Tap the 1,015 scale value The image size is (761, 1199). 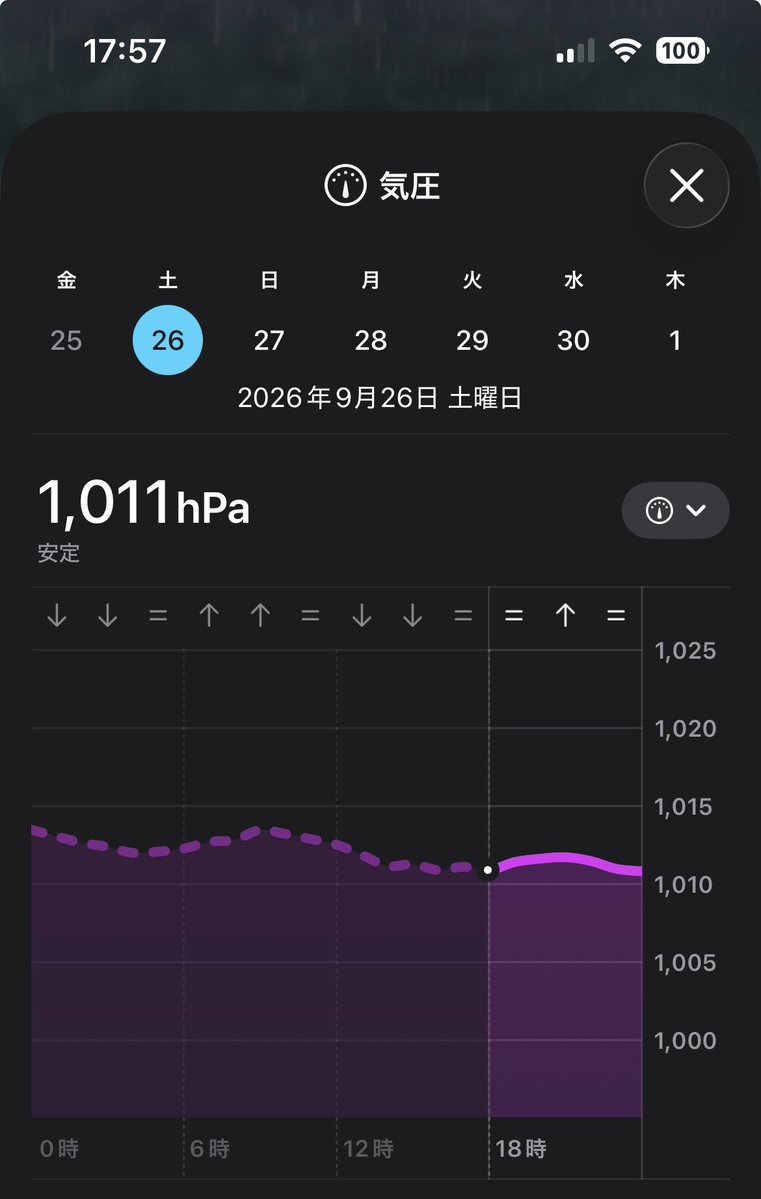(x=683, y=807)
